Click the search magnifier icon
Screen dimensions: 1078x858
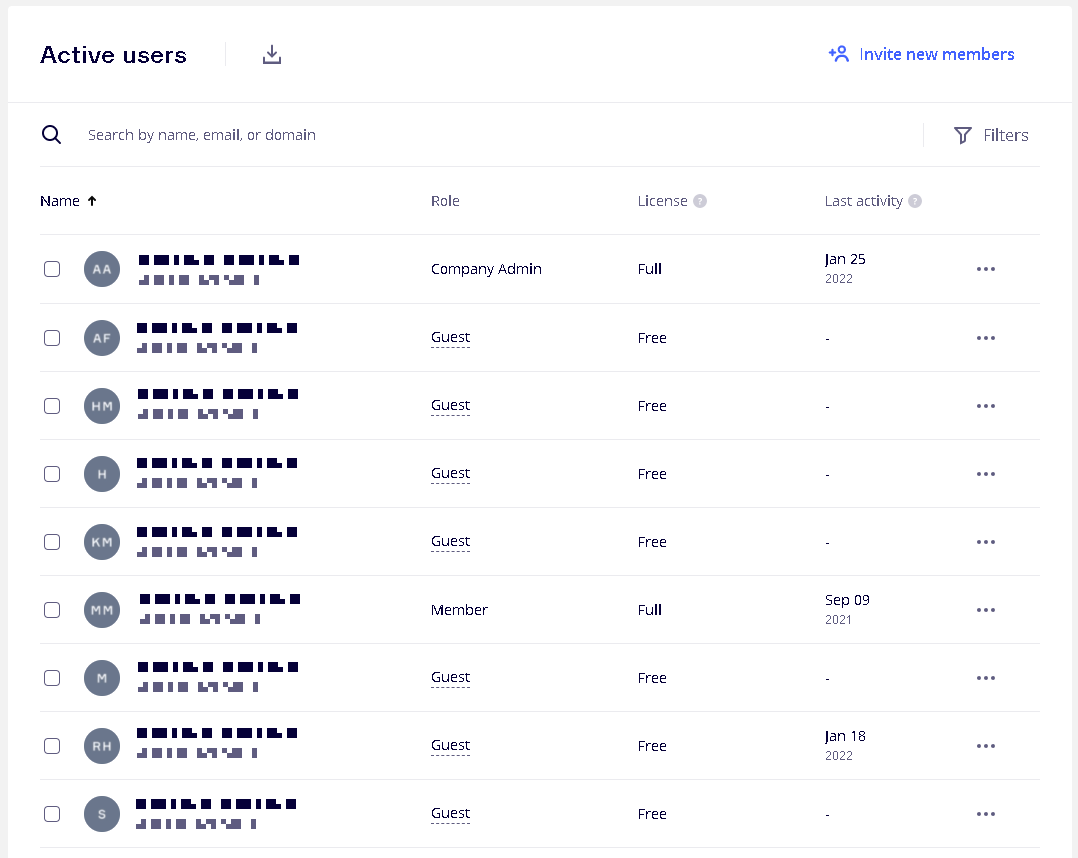51,135
